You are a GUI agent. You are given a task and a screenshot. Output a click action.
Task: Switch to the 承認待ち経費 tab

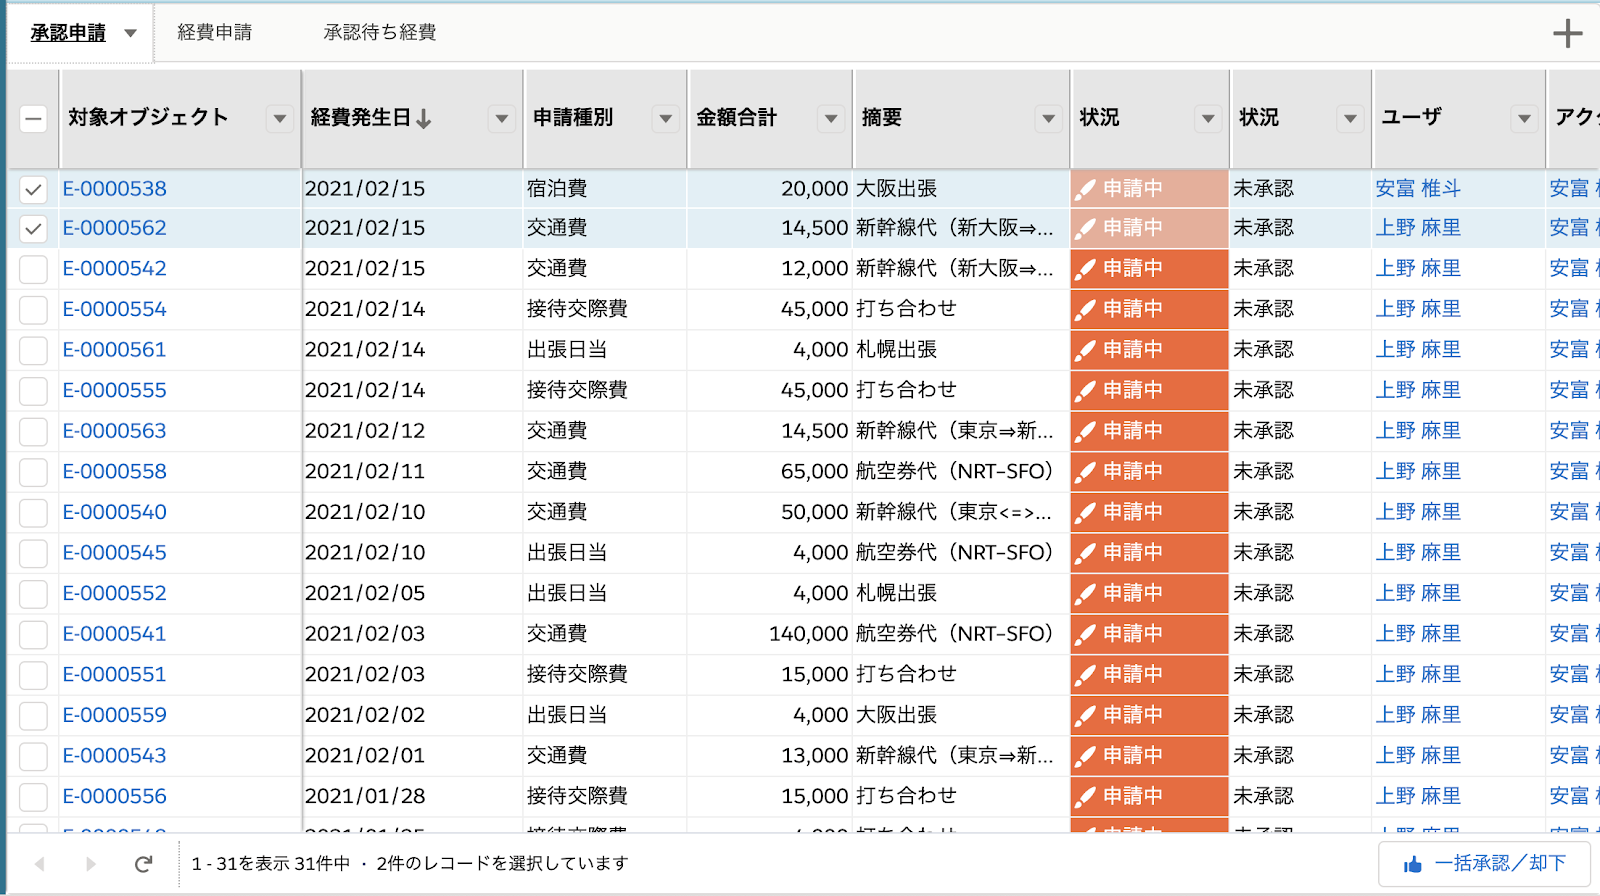pyautogui.click(x=380, y=33)
